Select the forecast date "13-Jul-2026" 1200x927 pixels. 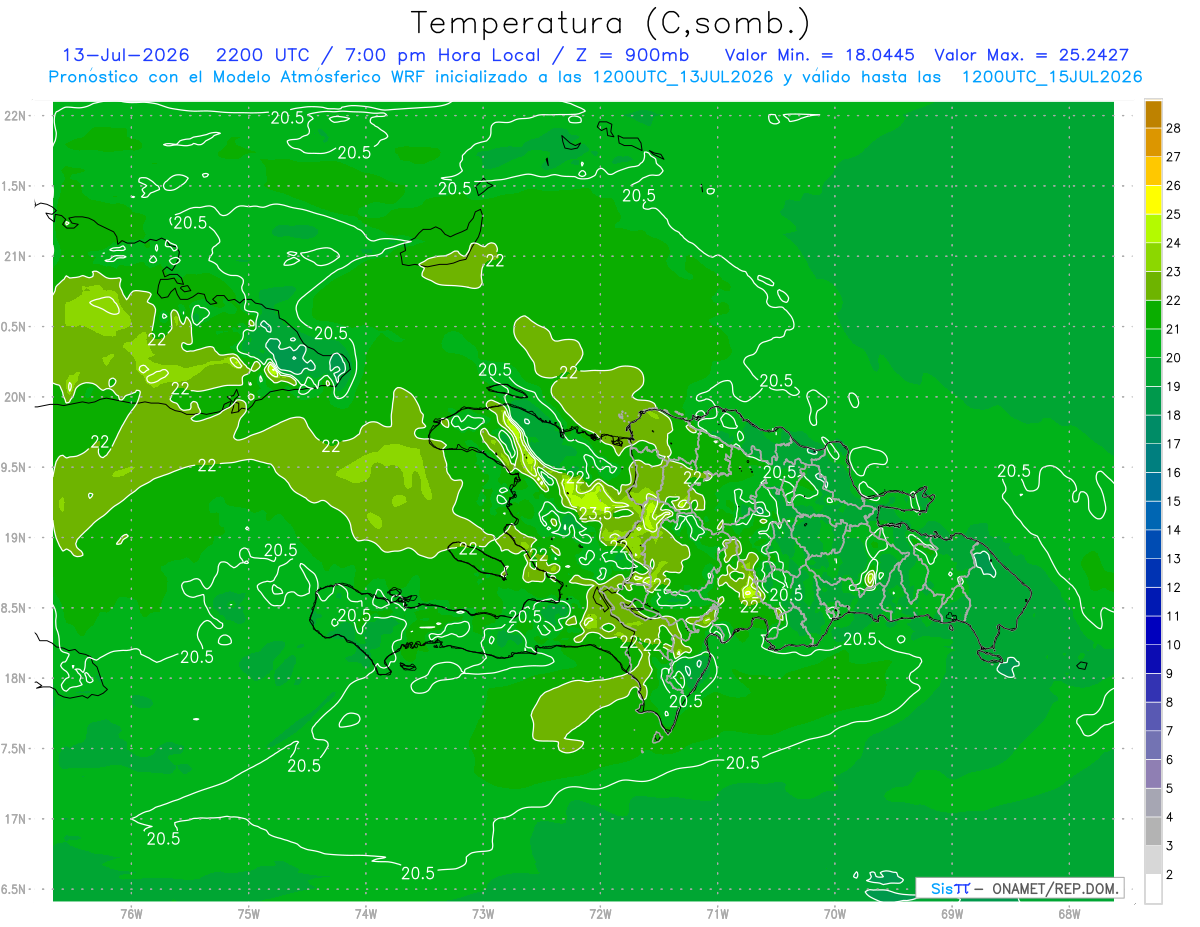pyautogui.click(x=126, y=55)
